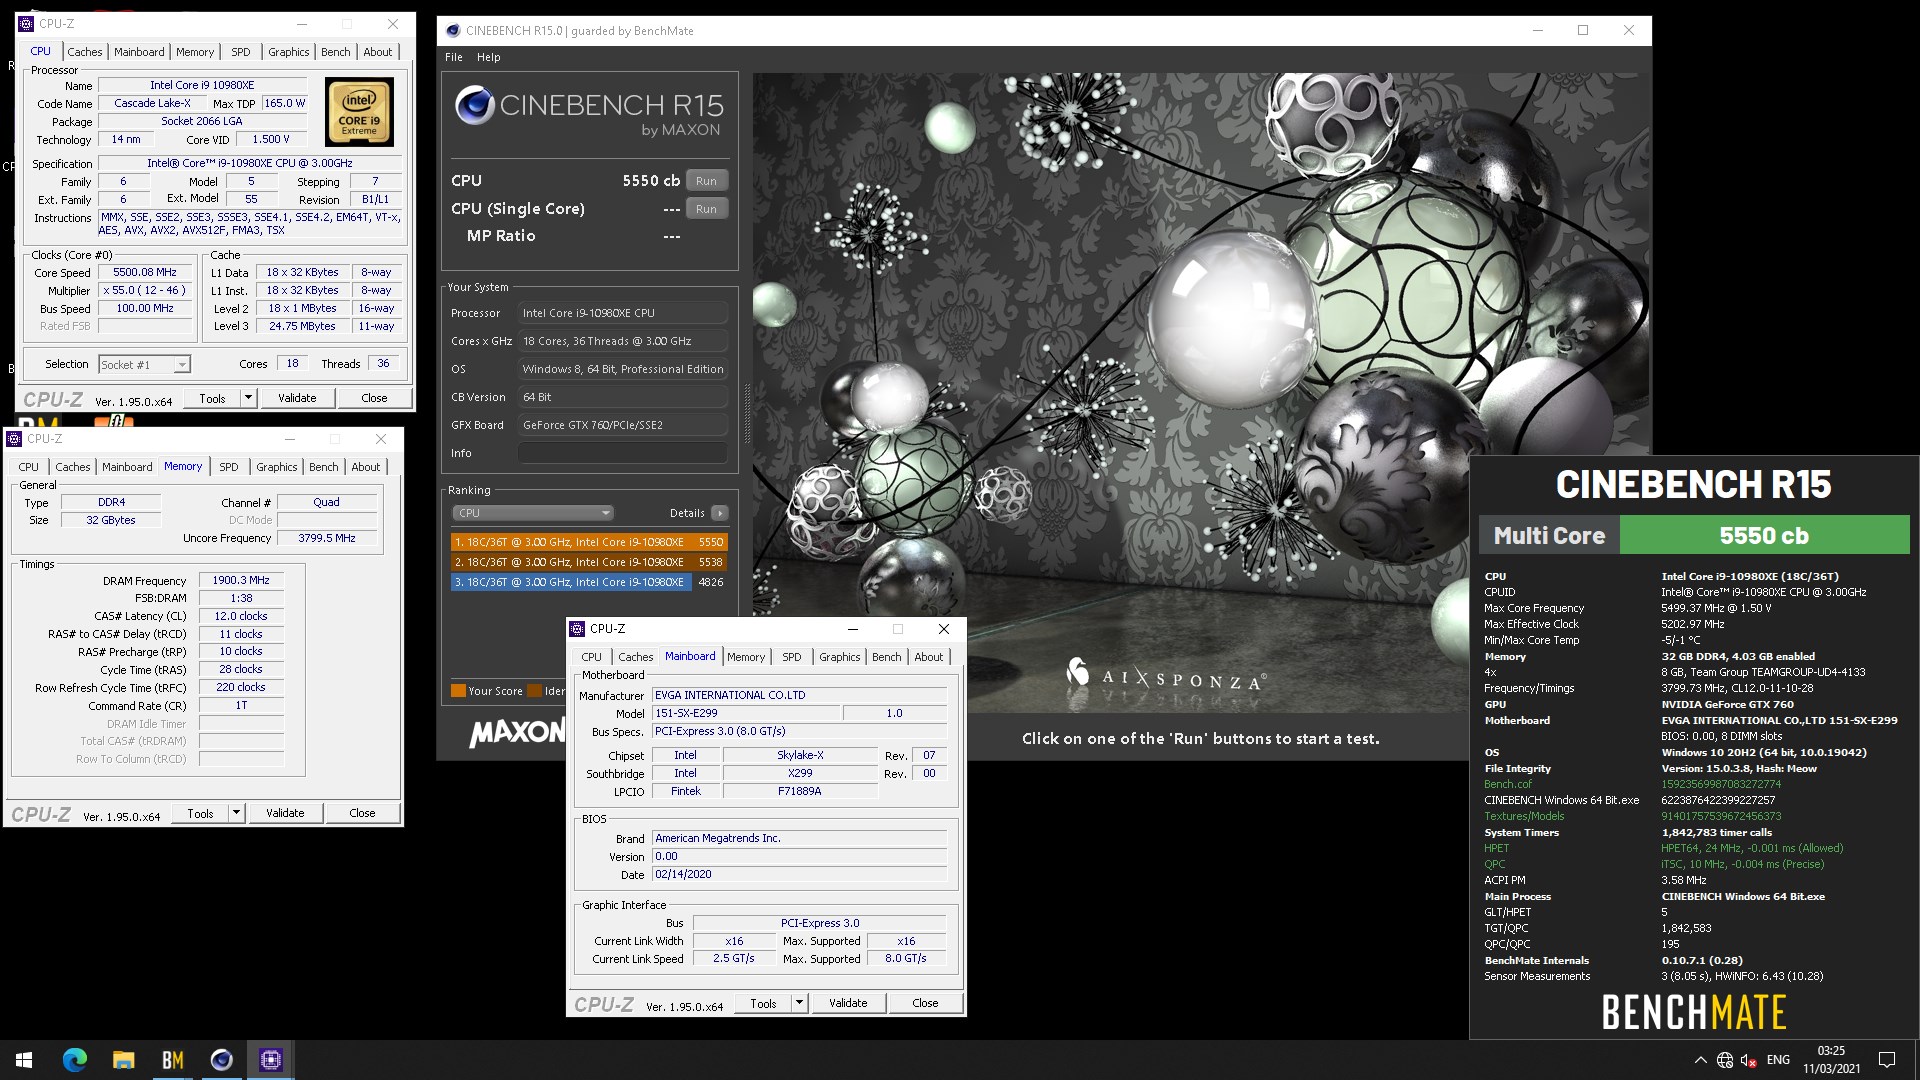Image resolution: width=1920 pixels, height=1080 pixels.
Task: Click Specification field in CPU-Z
Action: [x=250, y=163]
